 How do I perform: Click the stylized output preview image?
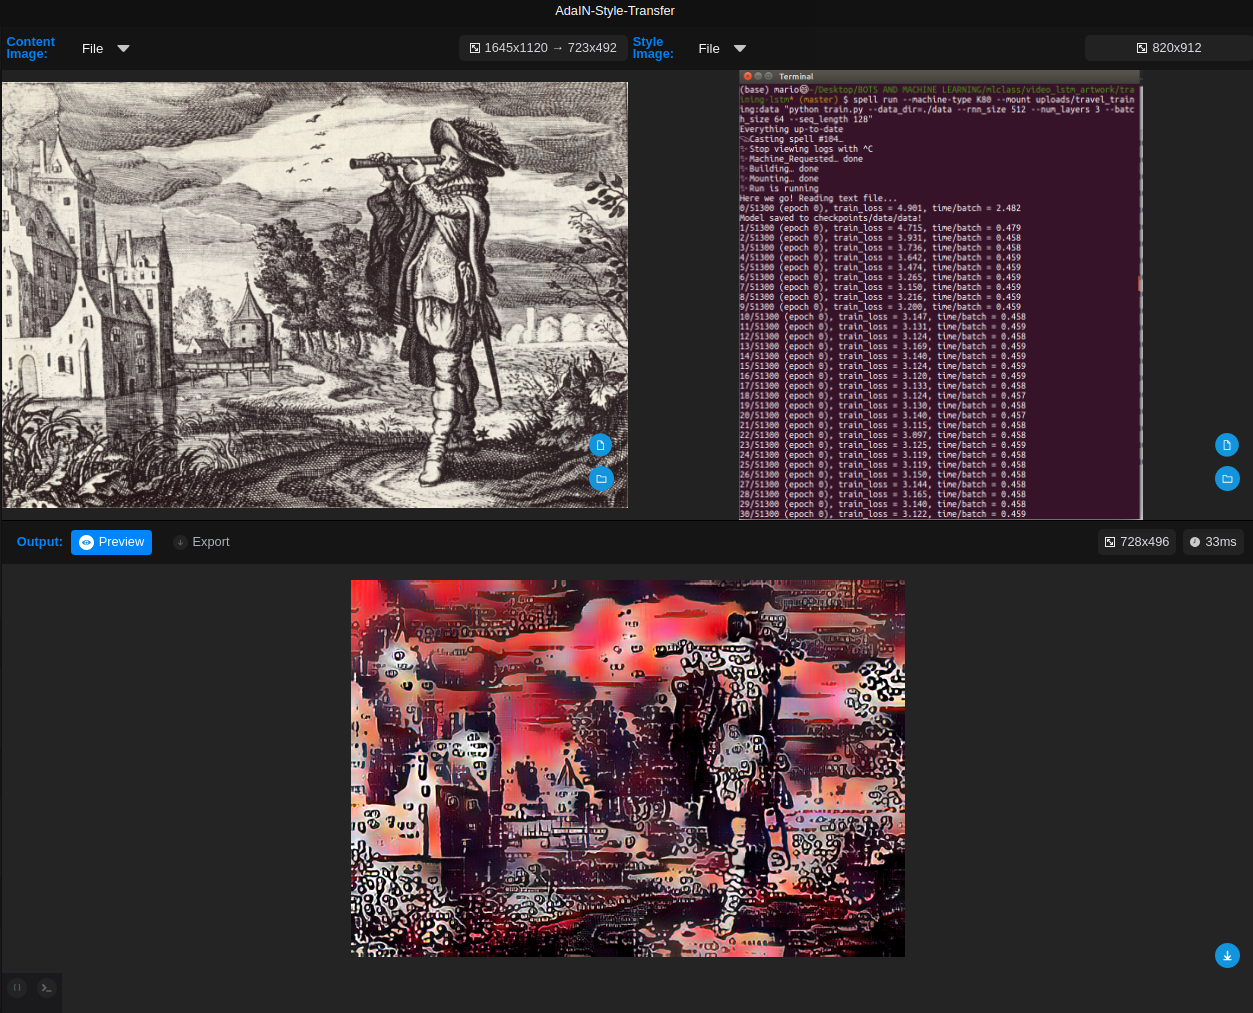(628, 768)
